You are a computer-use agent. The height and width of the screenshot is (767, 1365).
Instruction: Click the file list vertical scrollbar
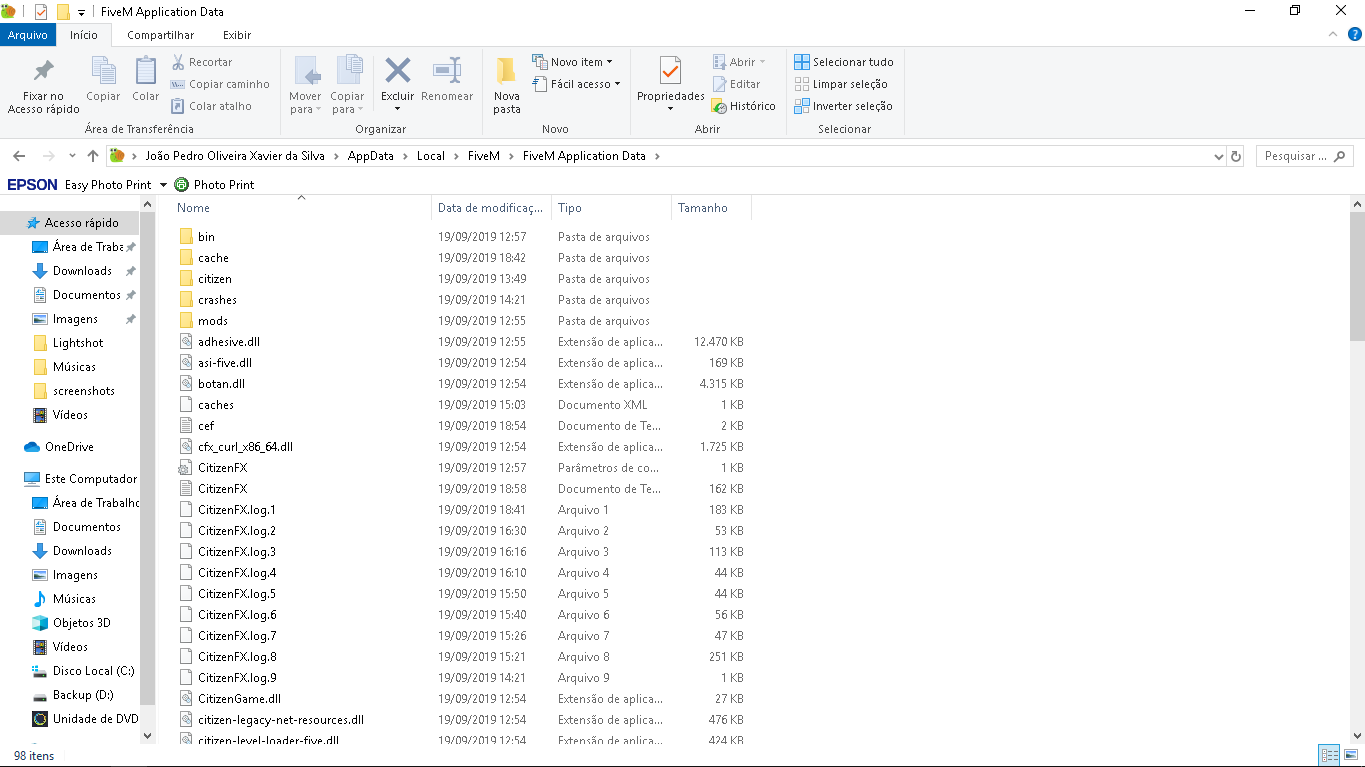(x=1357, y=276)
